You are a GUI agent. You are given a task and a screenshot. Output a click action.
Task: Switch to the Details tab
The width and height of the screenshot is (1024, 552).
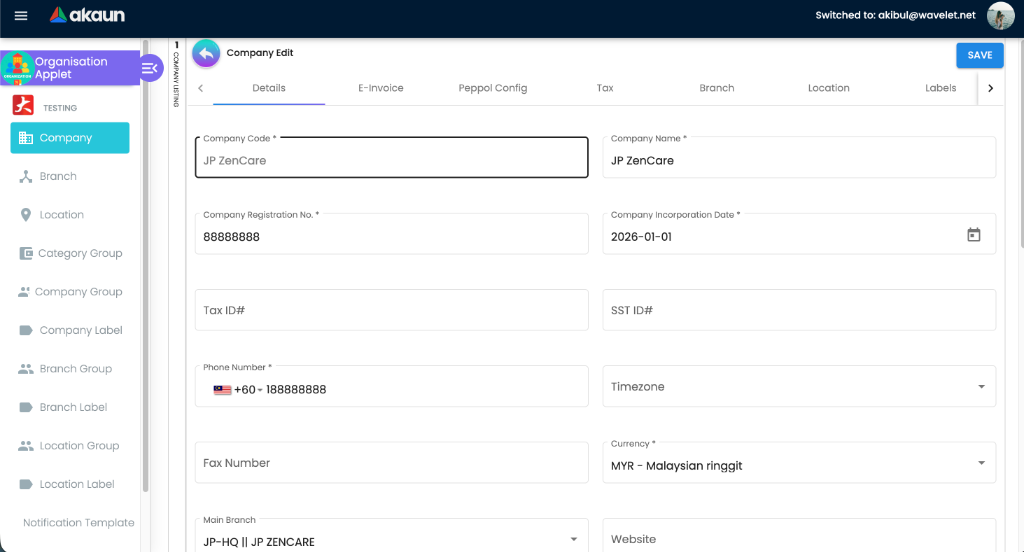269,88
